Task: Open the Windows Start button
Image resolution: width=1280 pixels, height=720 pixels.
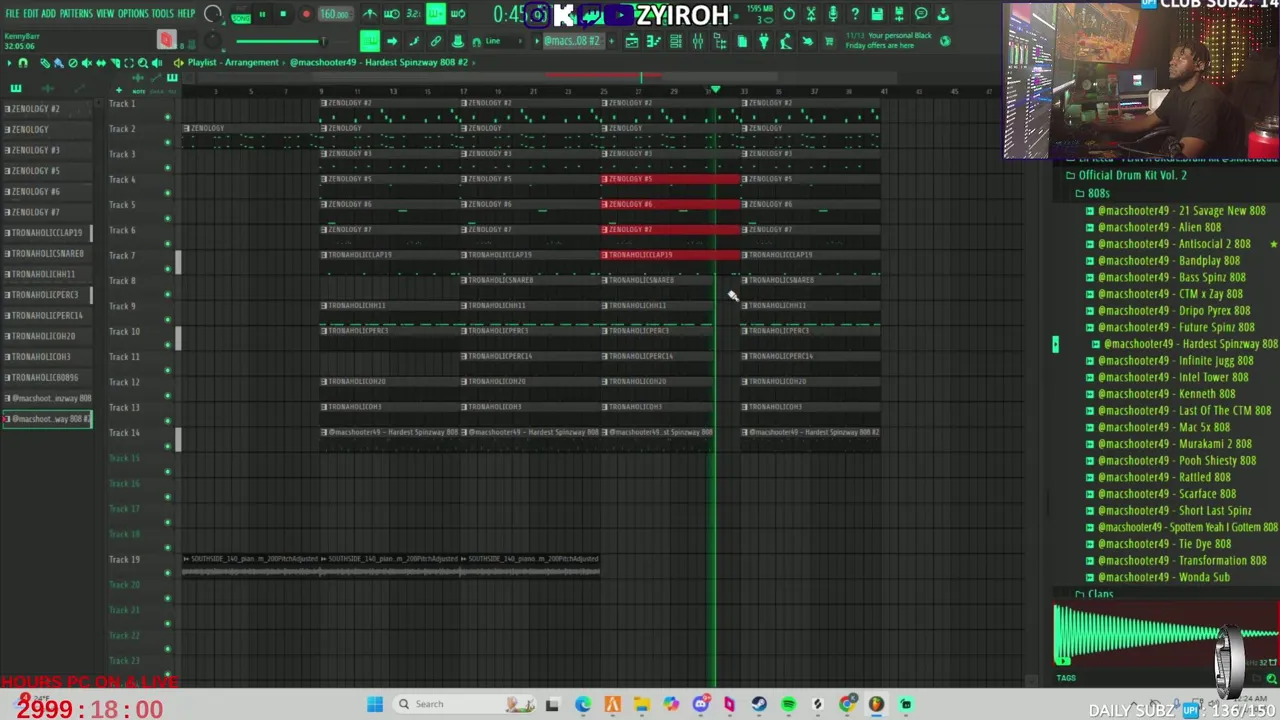Action: [x=375, y=704]
